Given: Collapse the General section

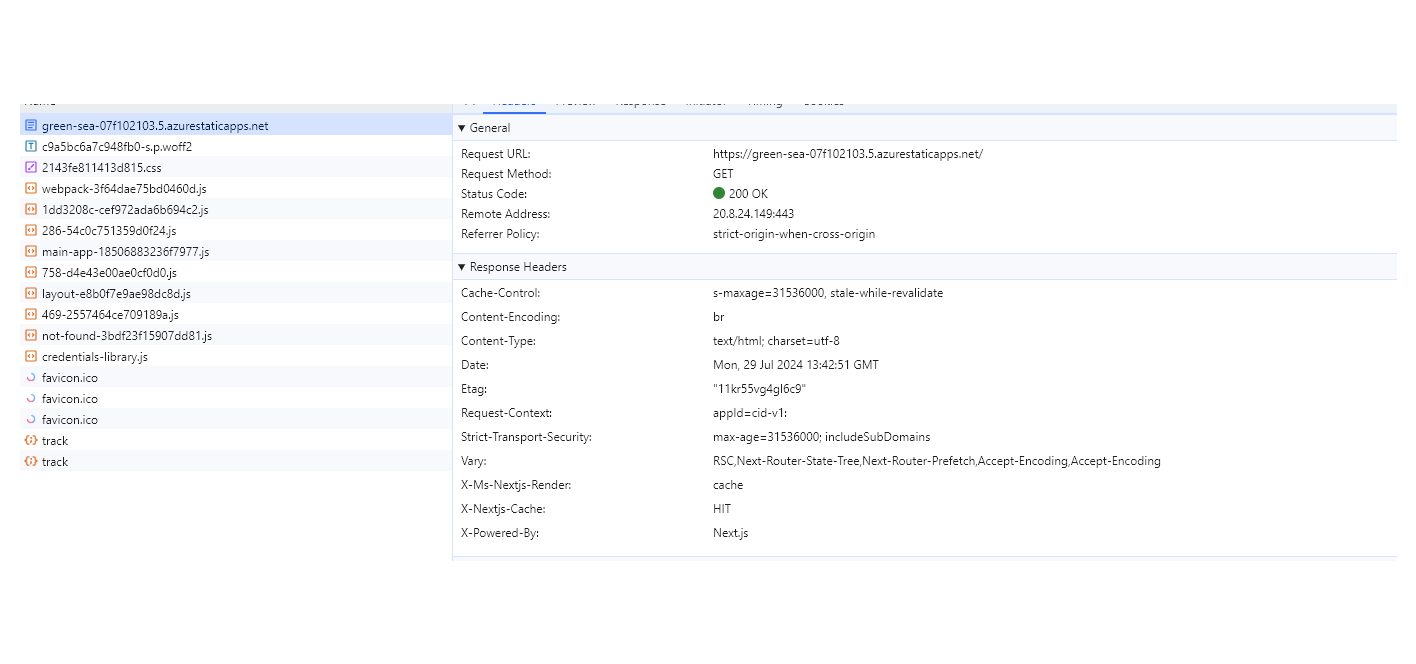Looking at the screenshot, I should pyautogui.click(x=461, y=127).
